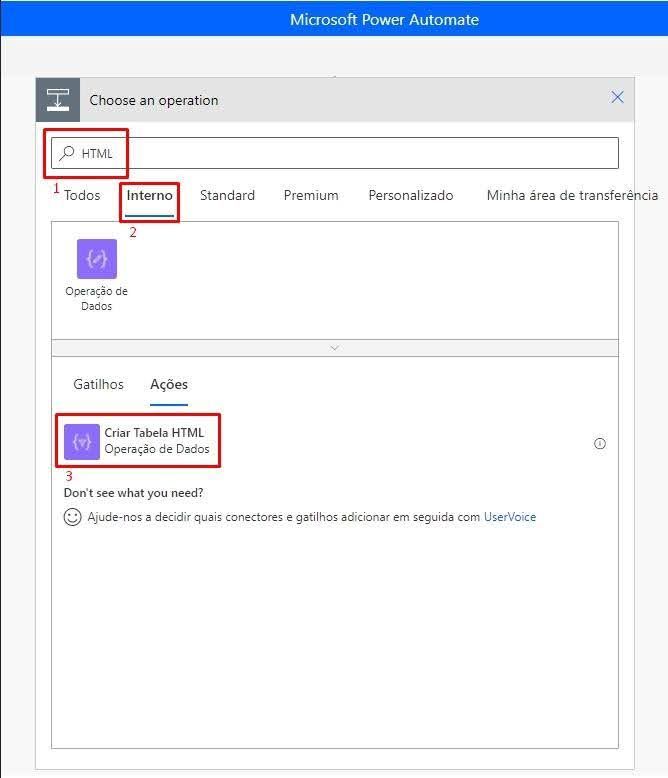Viewport: 668px width, 778px height.
Task: Open Minha área de transferência tab
Action: click(572, 195)
